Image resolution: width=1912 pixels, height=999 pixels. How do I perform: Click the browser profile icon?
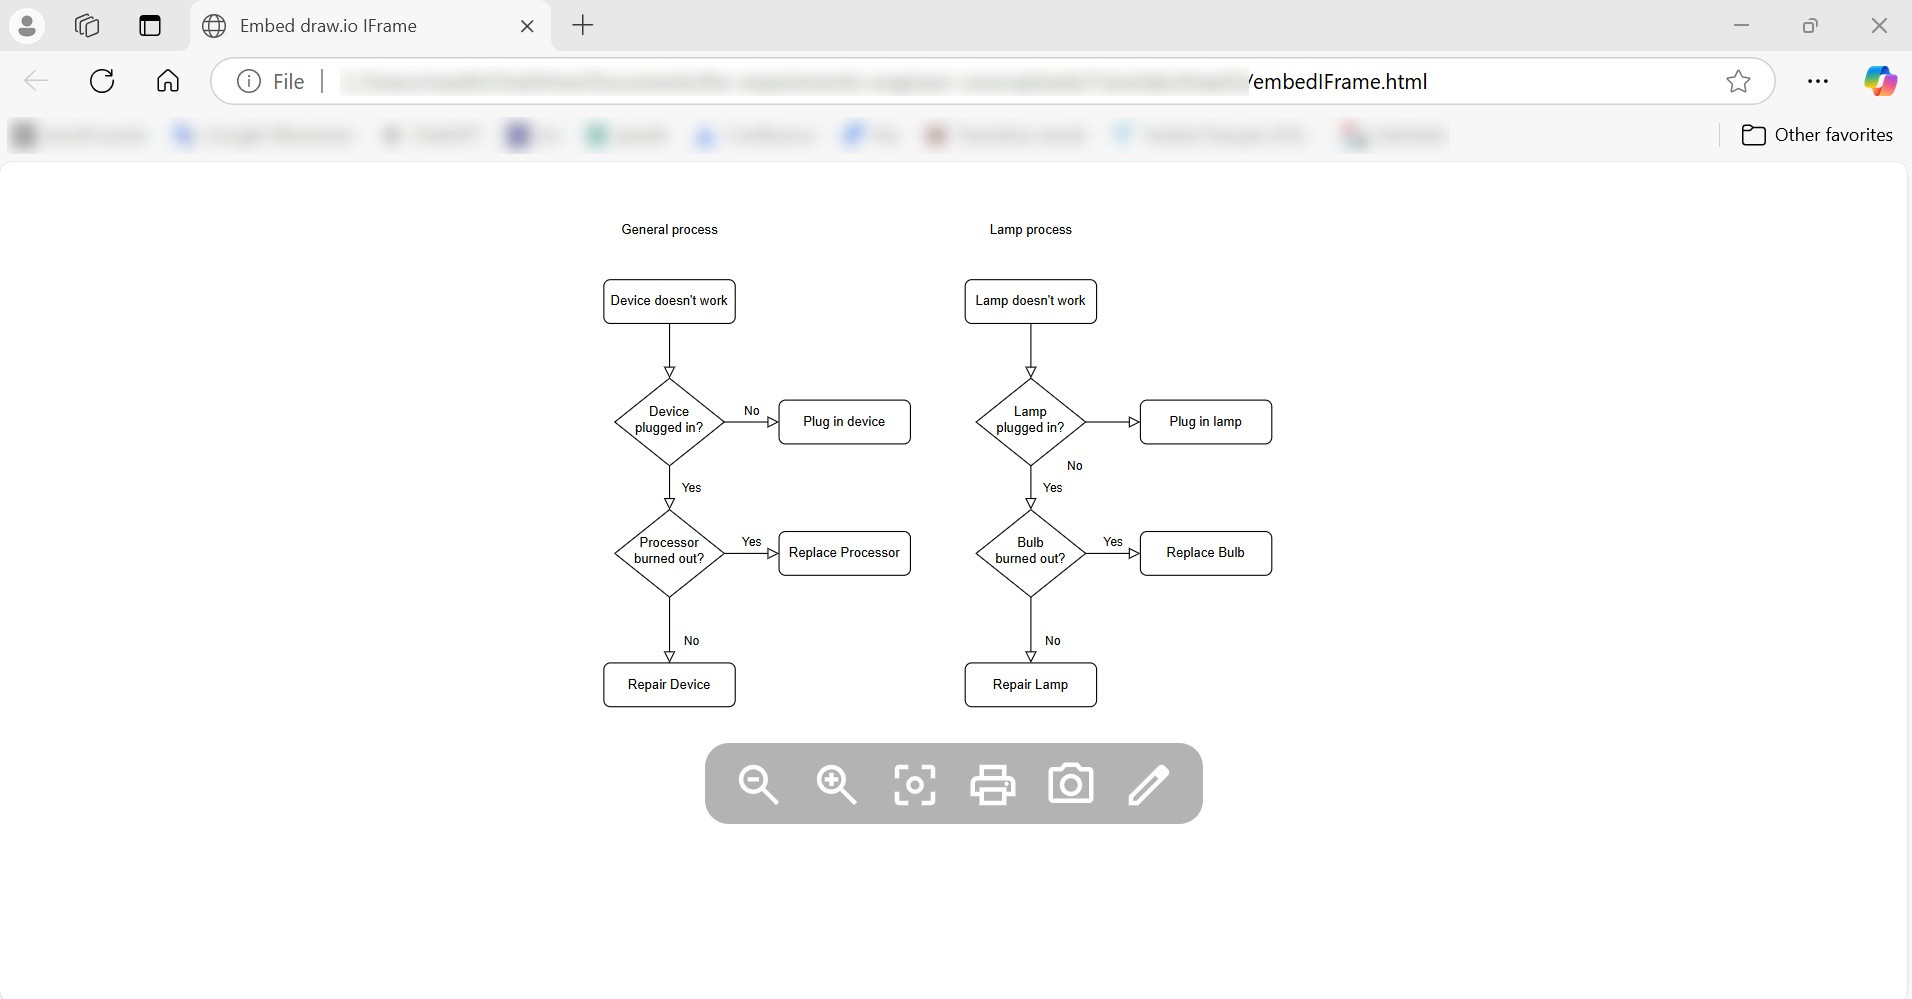[x=27, y=26]
